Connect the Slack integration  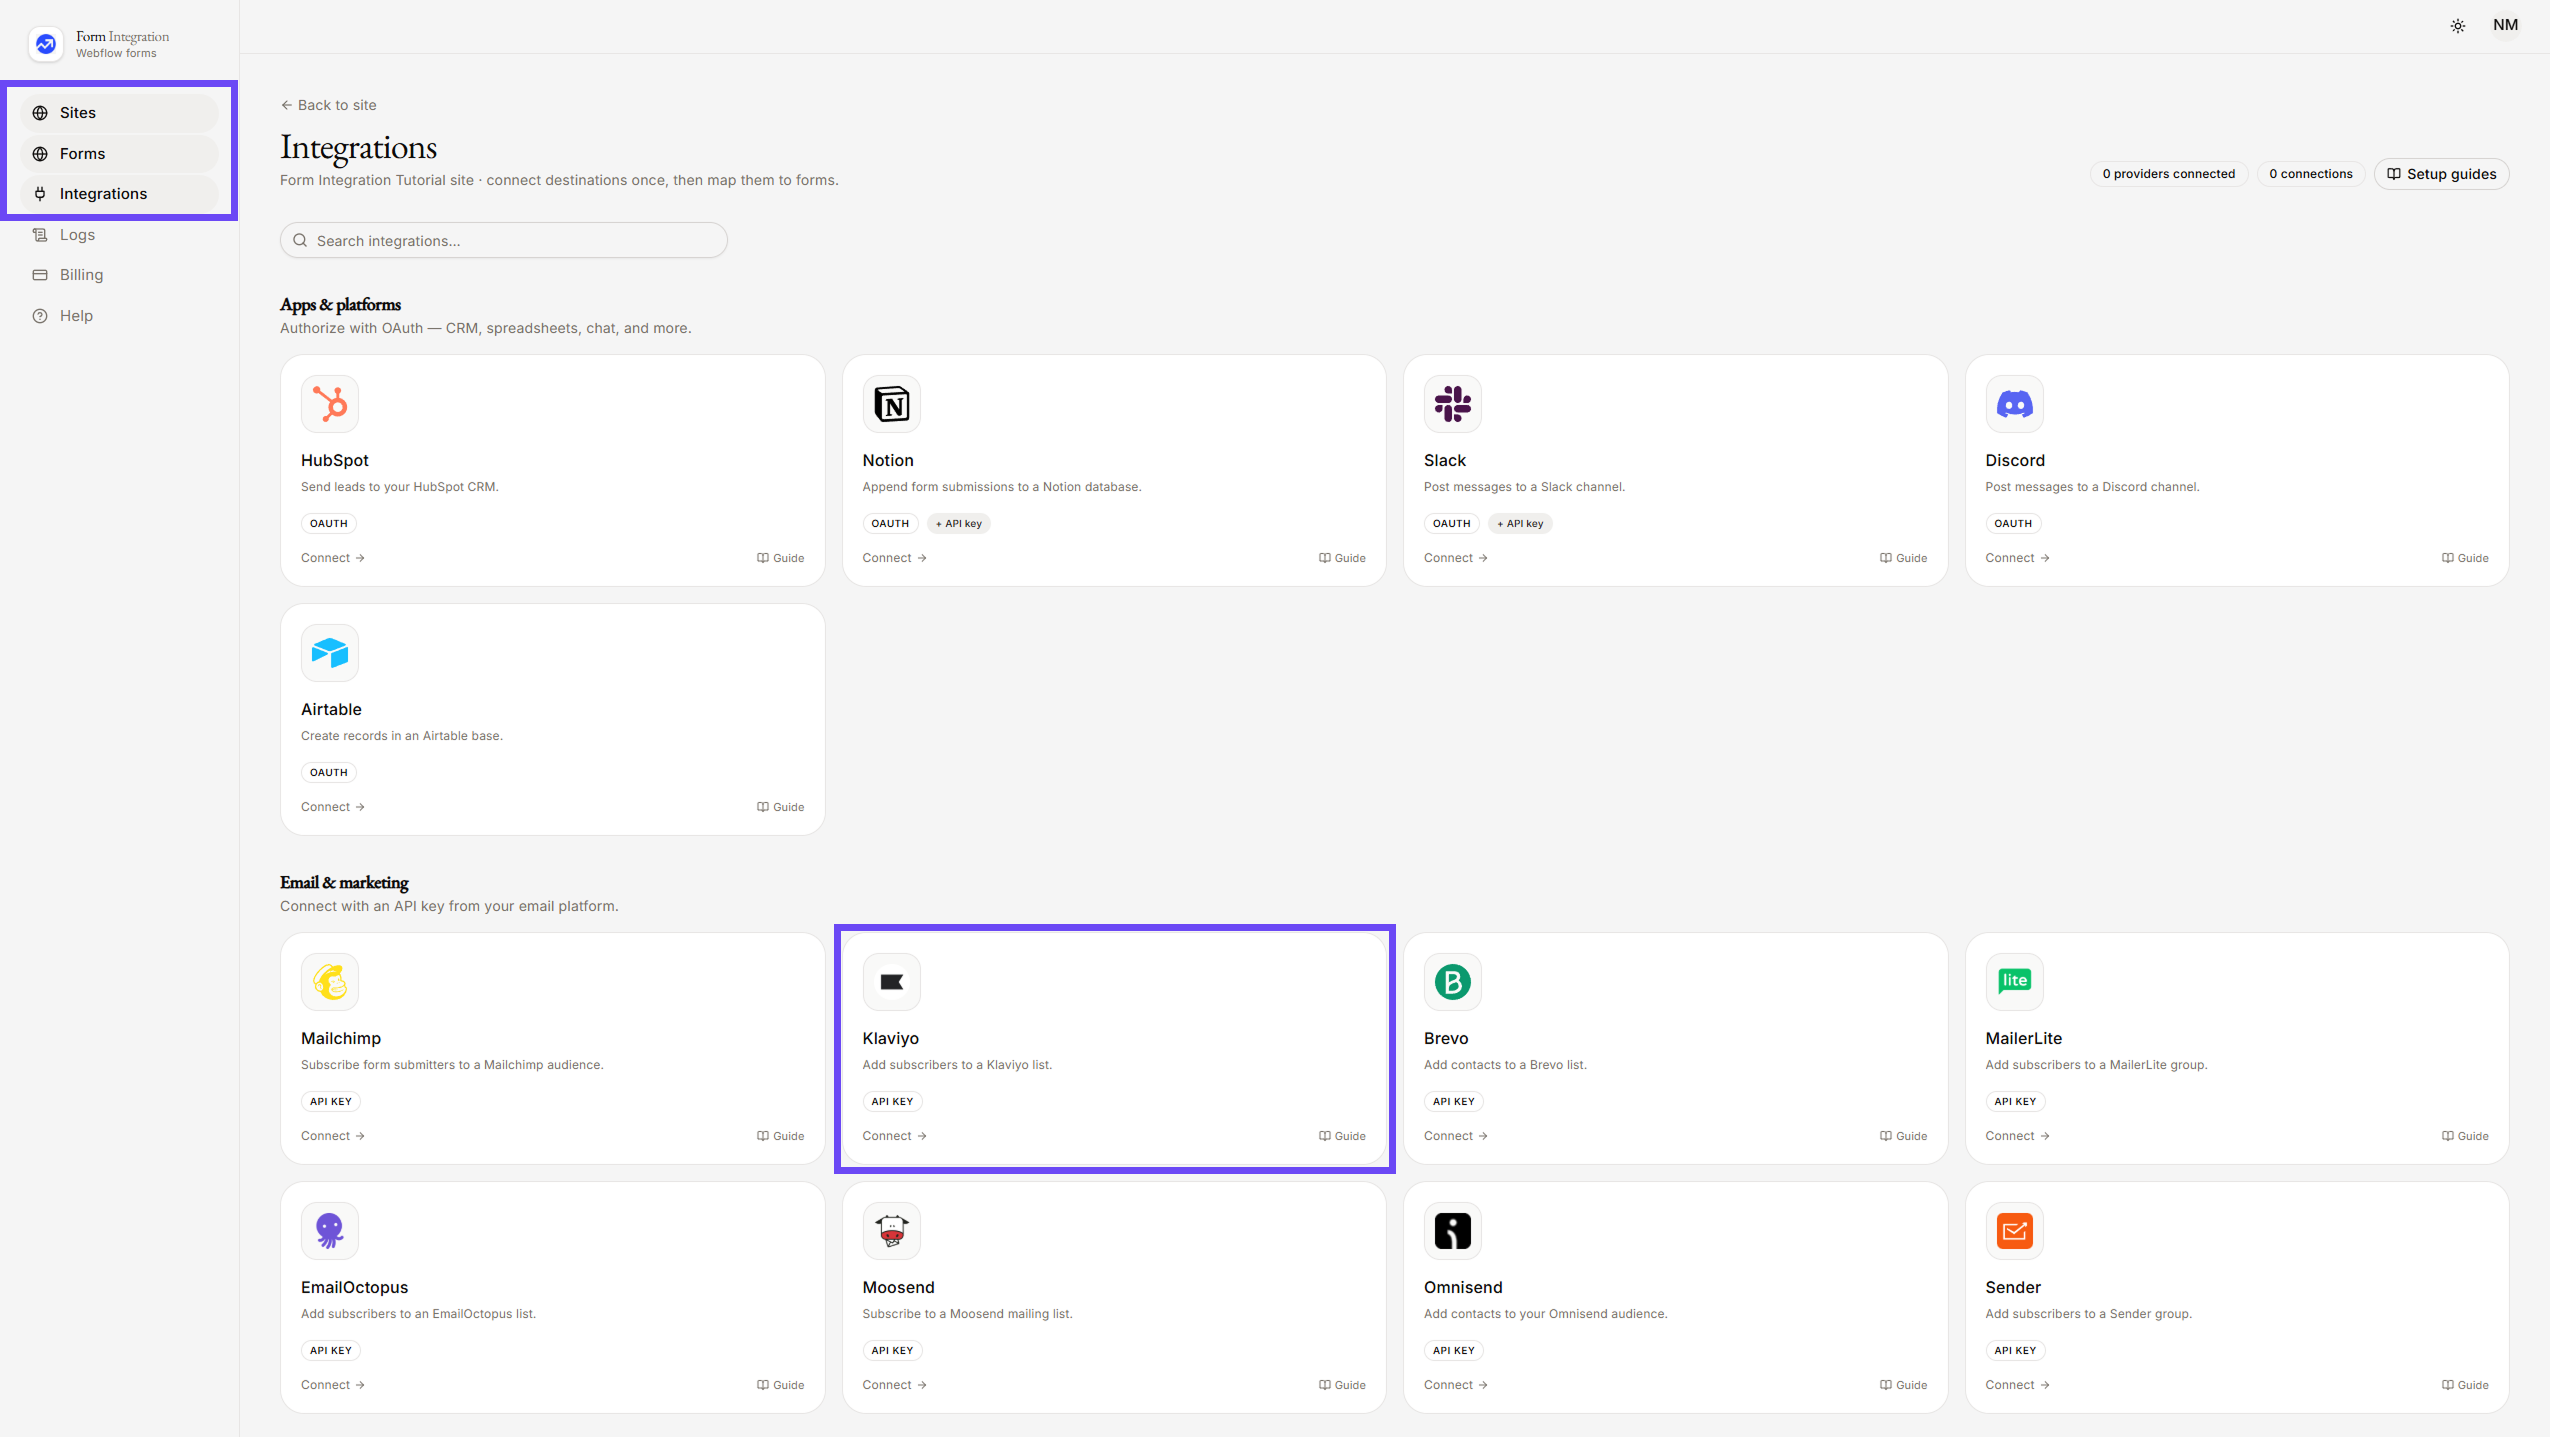pyautogui.click(x=1456, y=558)
